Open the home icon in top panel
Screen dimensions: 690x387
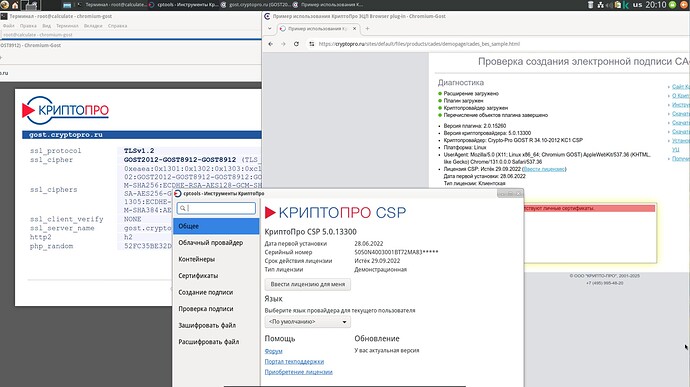(x=15, y=5)
